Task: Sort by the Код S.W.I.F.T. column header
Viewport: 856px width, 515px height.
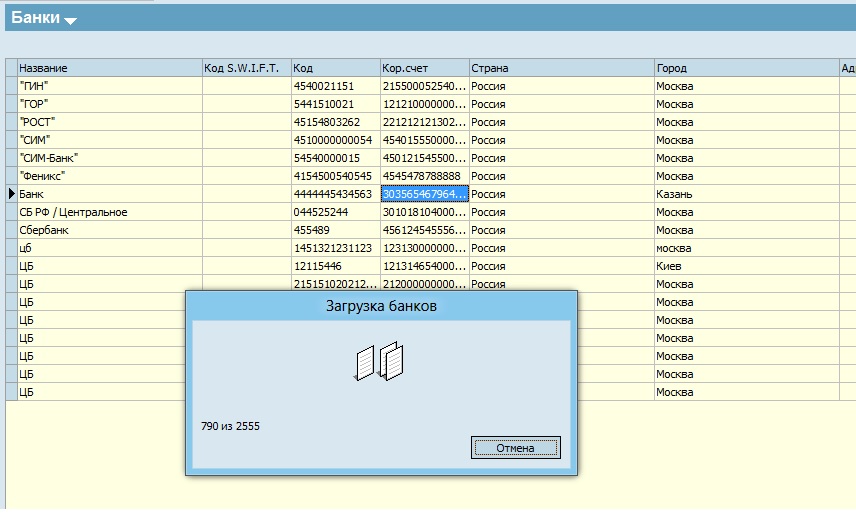Action: [x=247, y=68]
